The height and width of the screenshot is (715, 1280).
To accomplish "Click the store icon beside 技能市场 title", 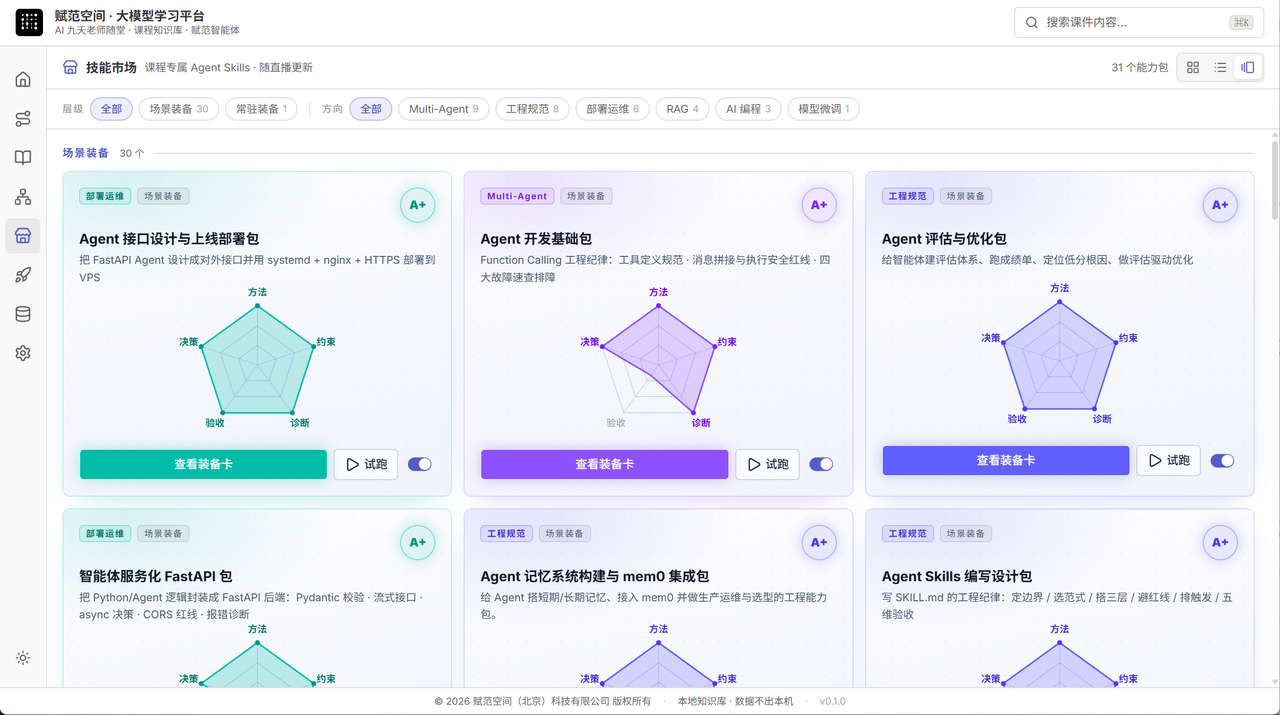I will pyautogui.click(x=70, y=67).
